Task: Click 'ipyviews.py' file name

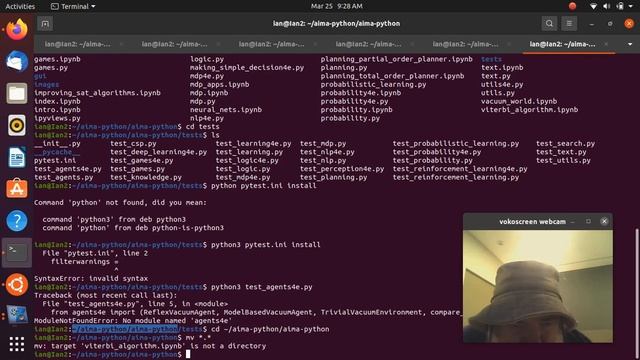Action: (57, 118)
